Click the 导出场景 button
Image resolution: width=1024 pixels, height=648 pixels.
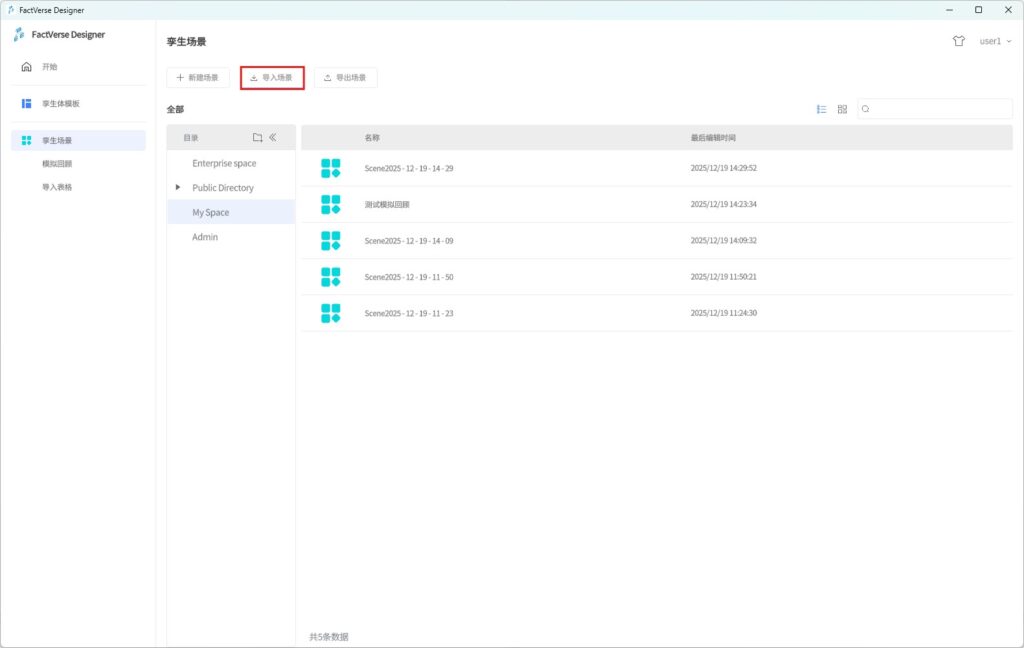point(345,77)
